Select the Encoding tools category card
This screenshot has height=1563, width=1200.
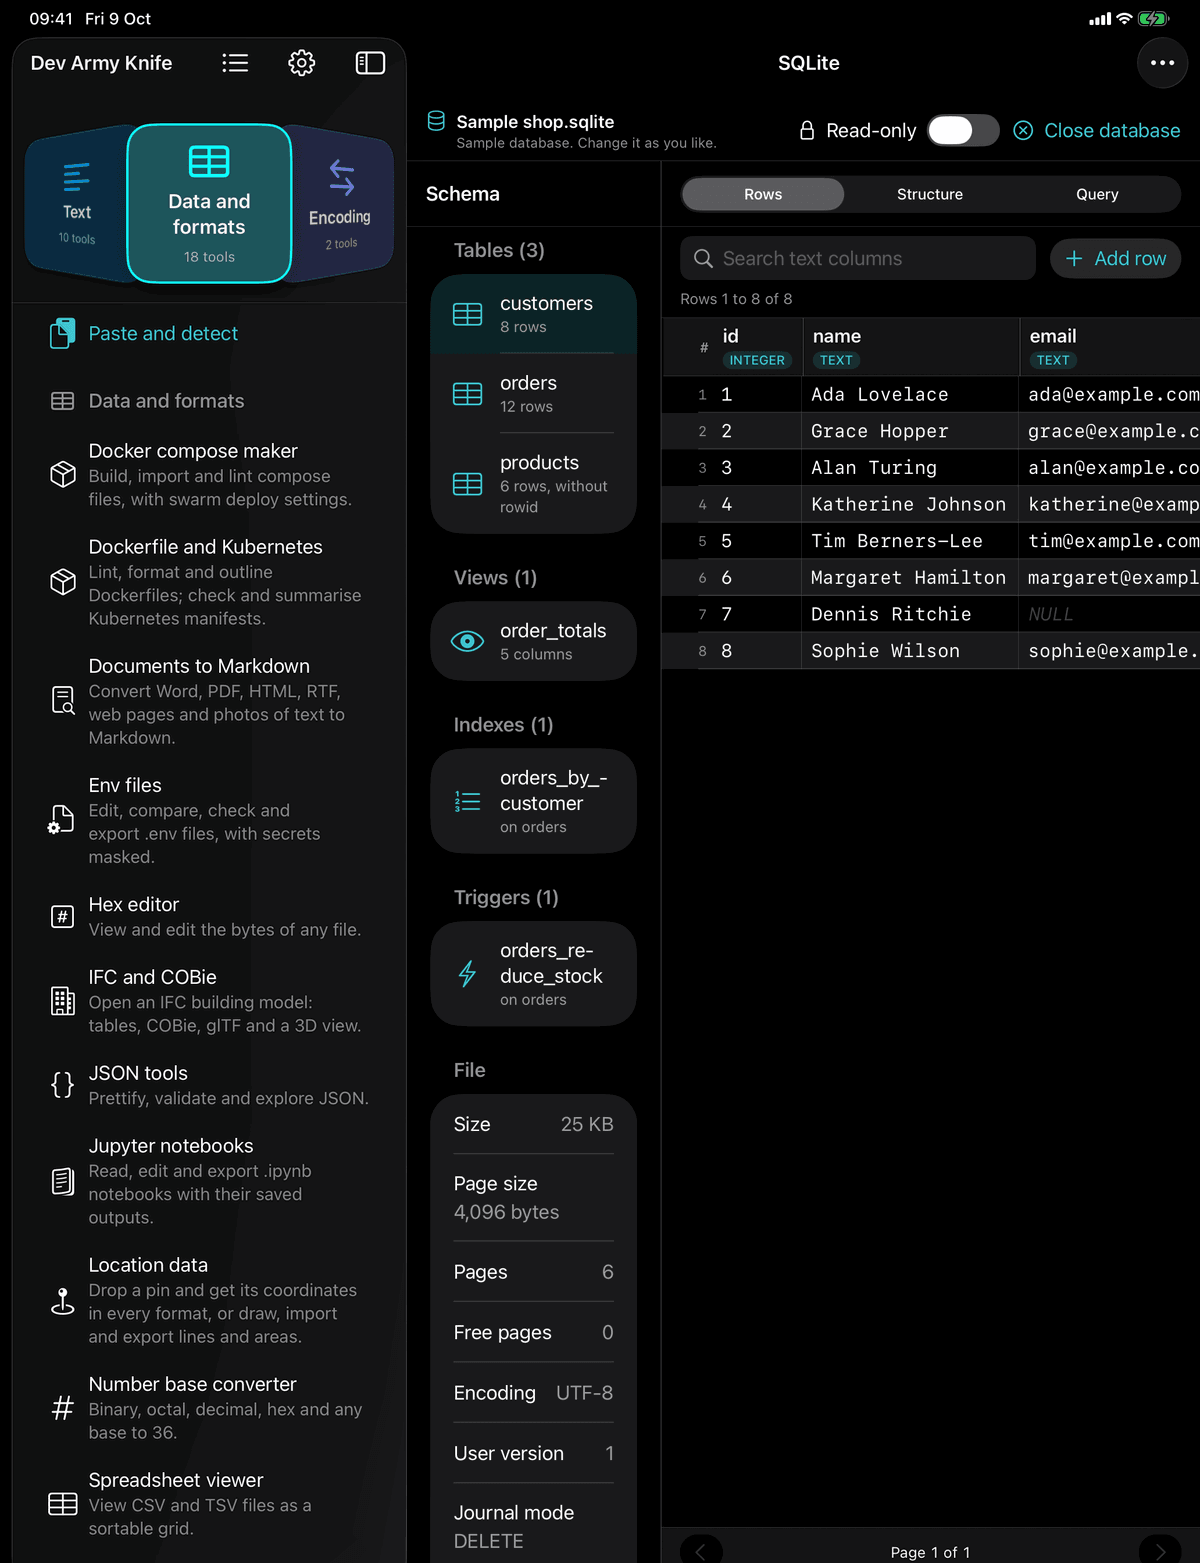click(x=340, y=204)
